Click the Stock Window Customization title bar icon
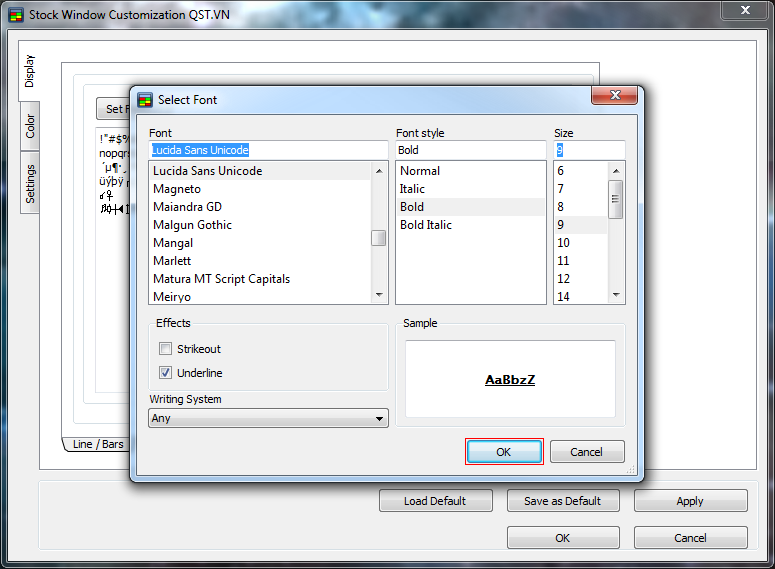775x569 pixels. (15, 15)
